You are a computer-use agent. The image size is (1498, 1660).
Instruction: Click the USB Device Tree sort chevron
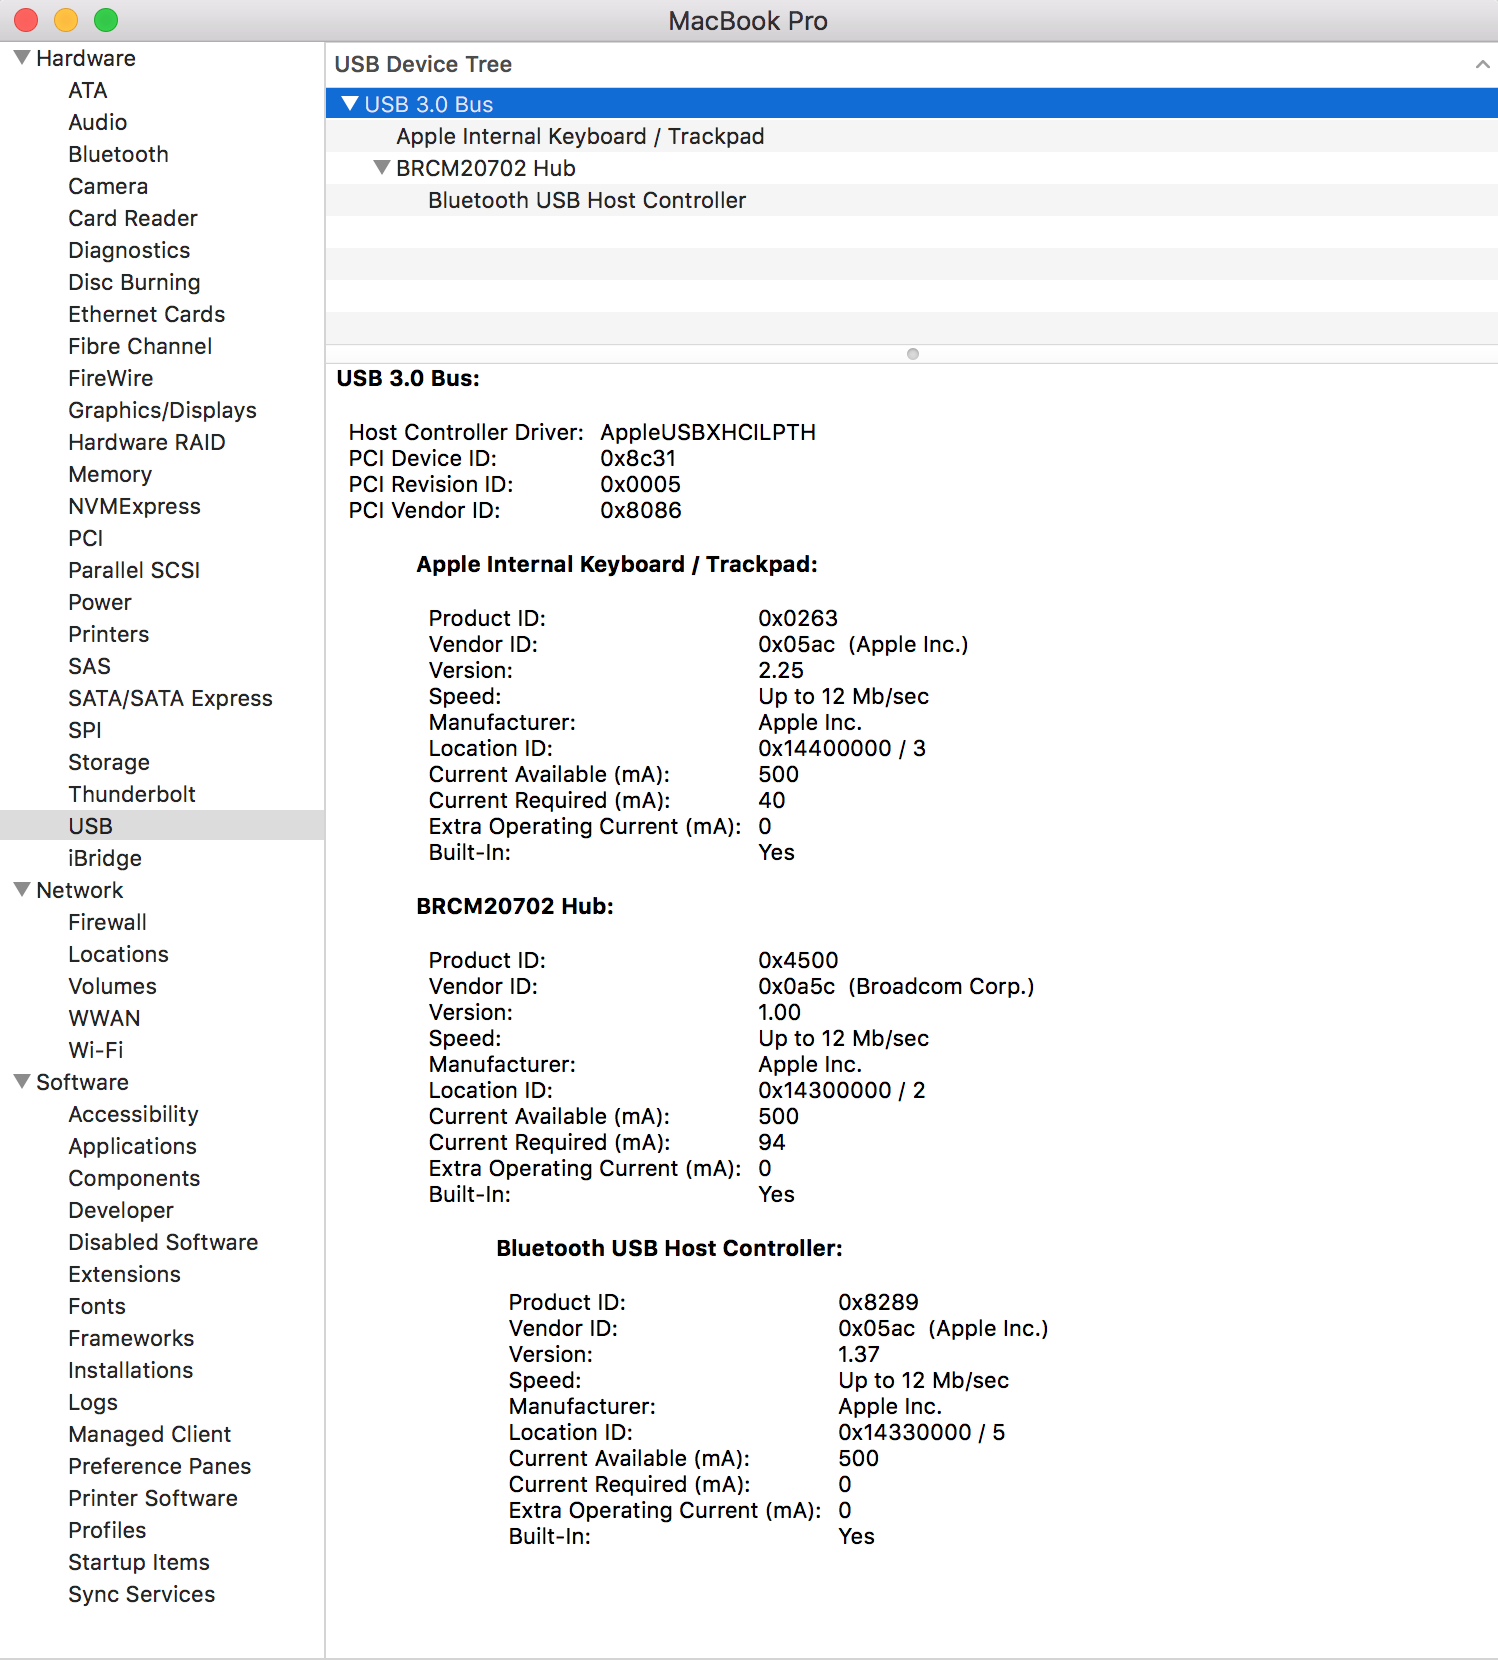click(1482, 65)
